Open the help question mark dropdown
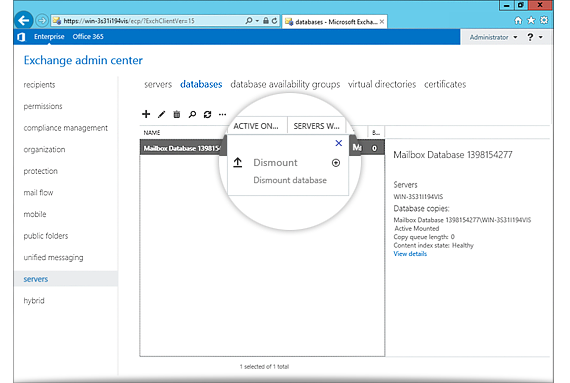 click(535, 37)
